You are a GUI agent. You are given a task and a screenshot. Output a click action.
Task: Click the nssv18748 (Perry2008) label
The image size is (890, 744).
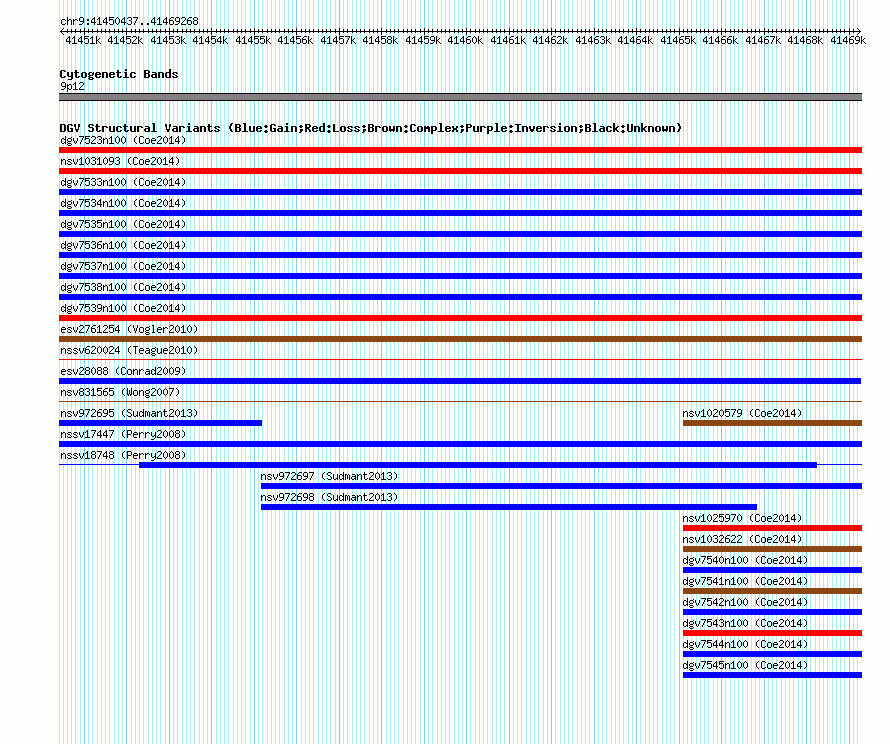click(x=123, y=455)
